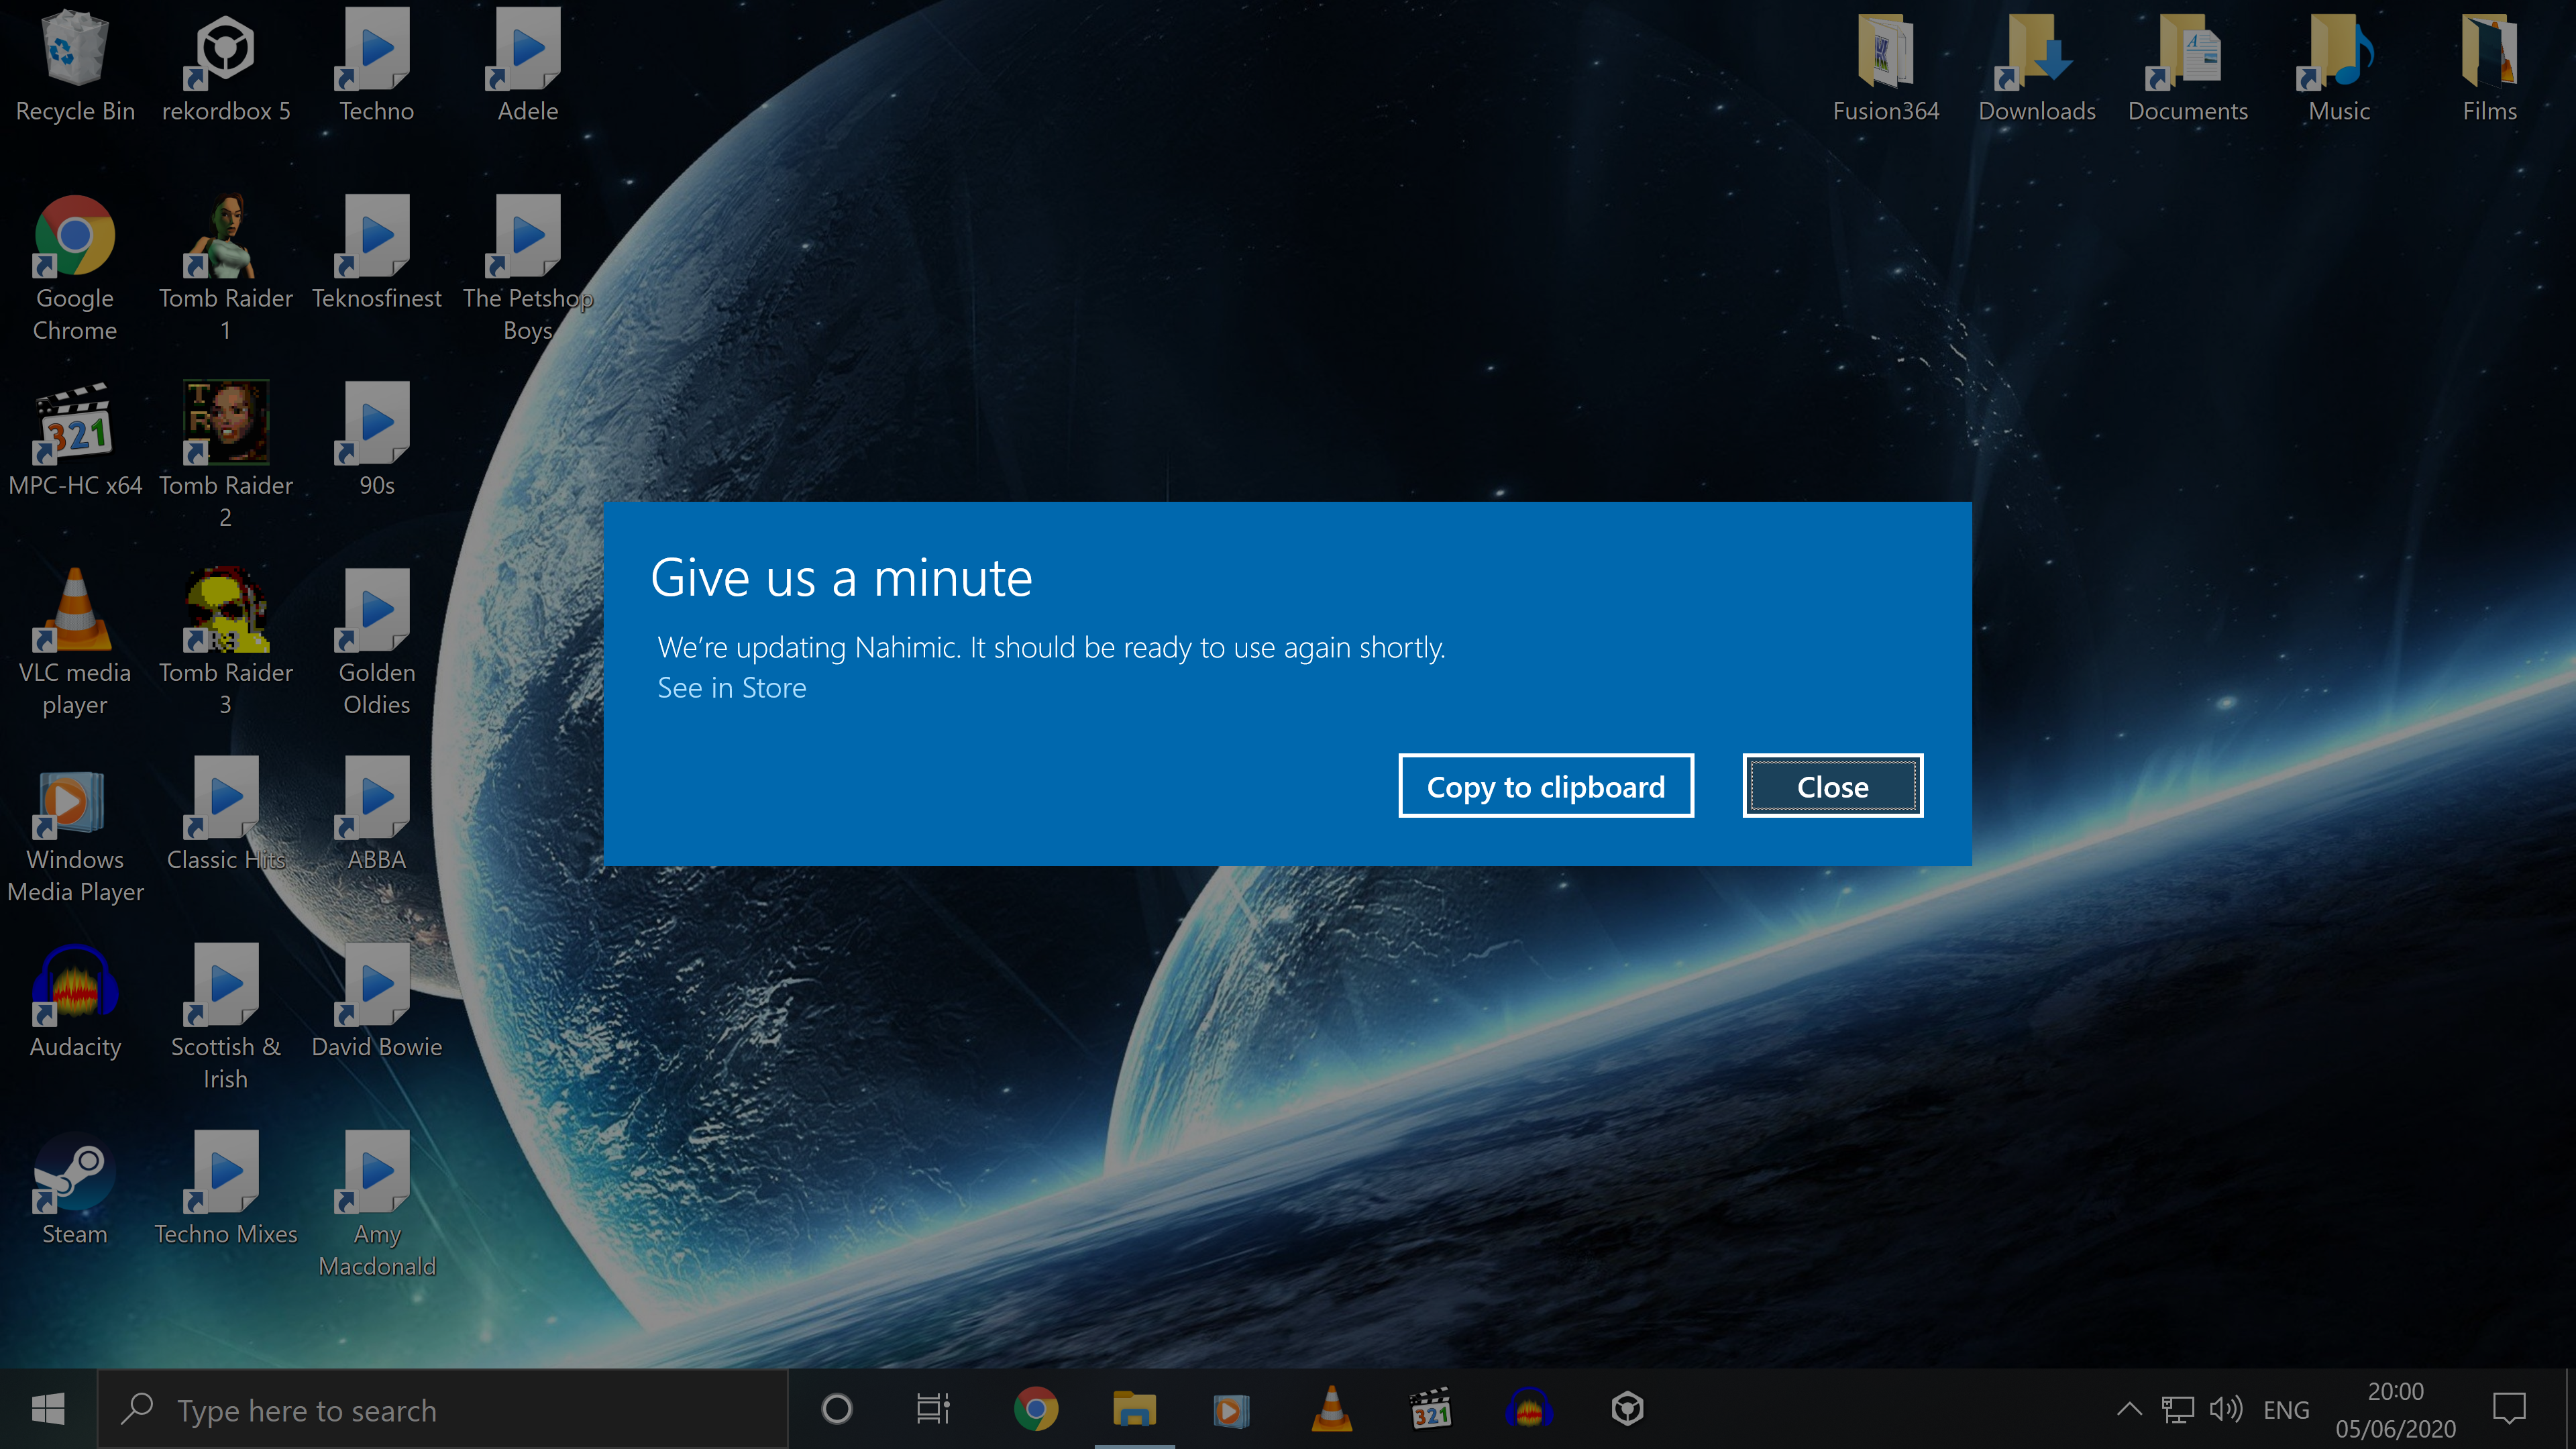Open Task View from the taskbar
This screenshot has height=1449, width=2576.
point(933,1409)
